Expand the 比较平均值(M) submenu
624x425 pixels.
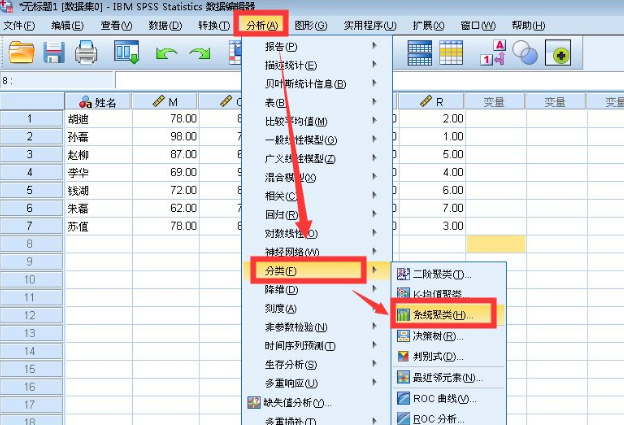[317, 121]
